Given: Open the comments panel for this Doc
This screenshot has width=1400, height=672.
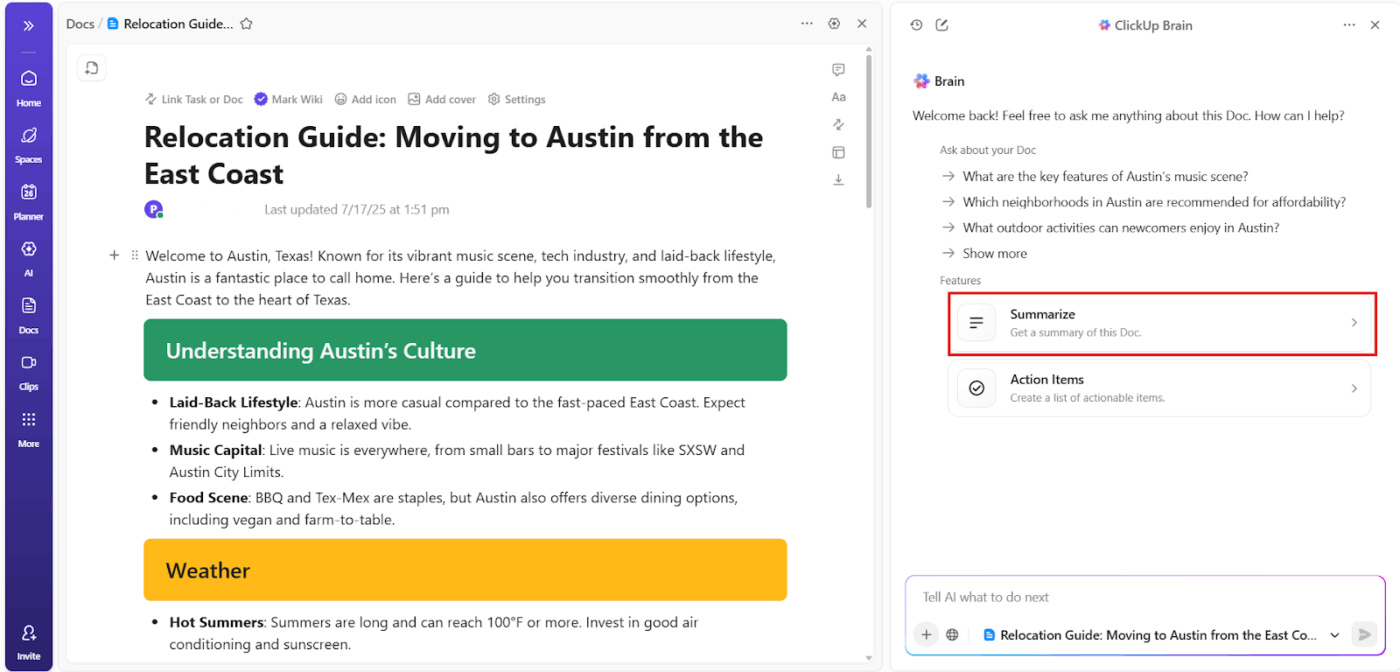Looking at the screenshot, I should pos(838,69).
